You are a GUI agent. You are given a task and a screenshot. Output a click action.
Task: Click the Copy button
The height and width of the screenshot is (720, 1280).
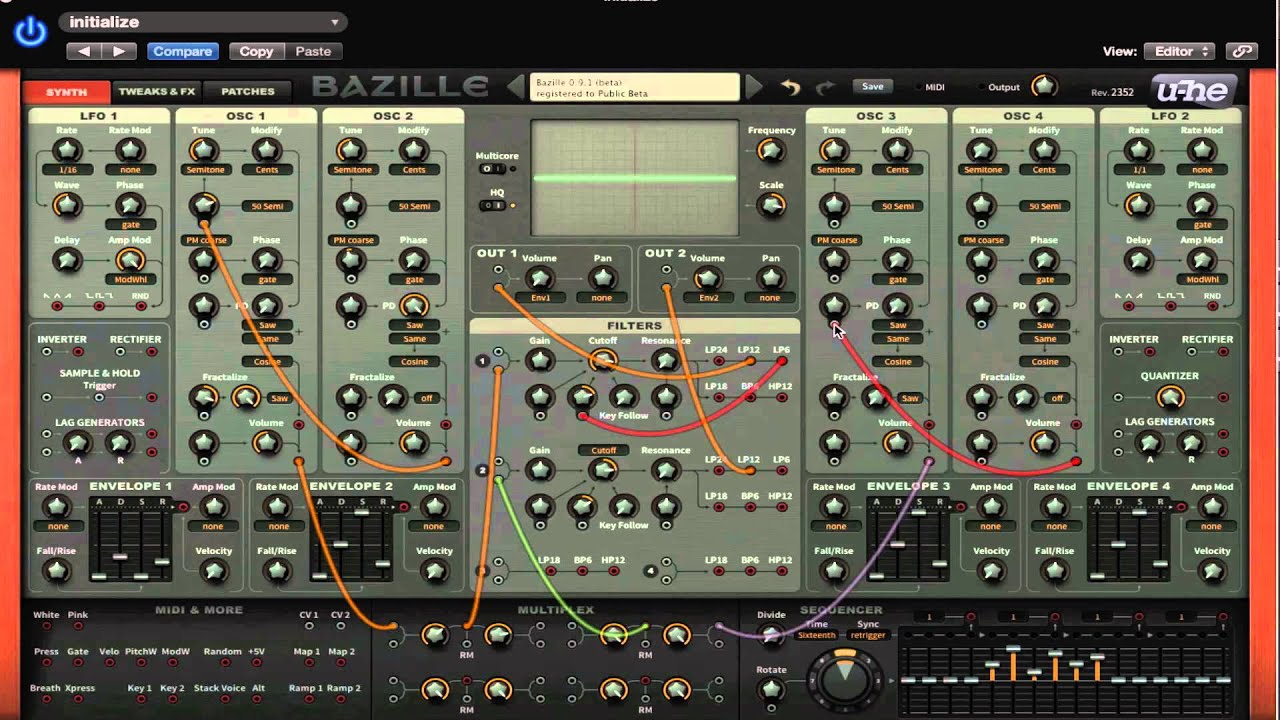pos(256,51)
